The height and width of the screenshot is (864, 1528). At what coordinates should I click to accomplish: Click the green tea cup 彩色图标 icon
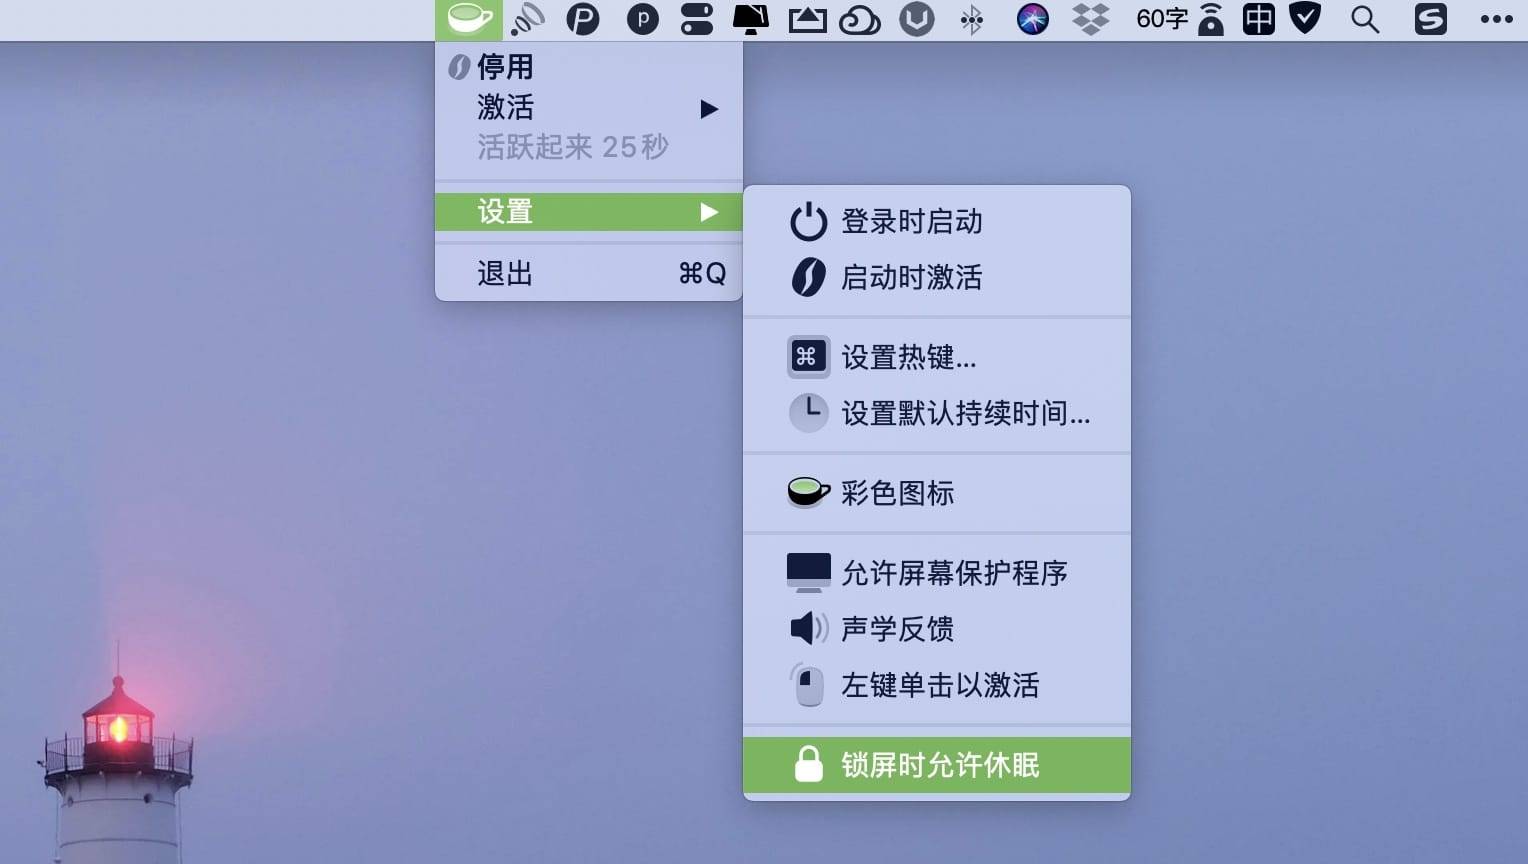click(808, 492)
